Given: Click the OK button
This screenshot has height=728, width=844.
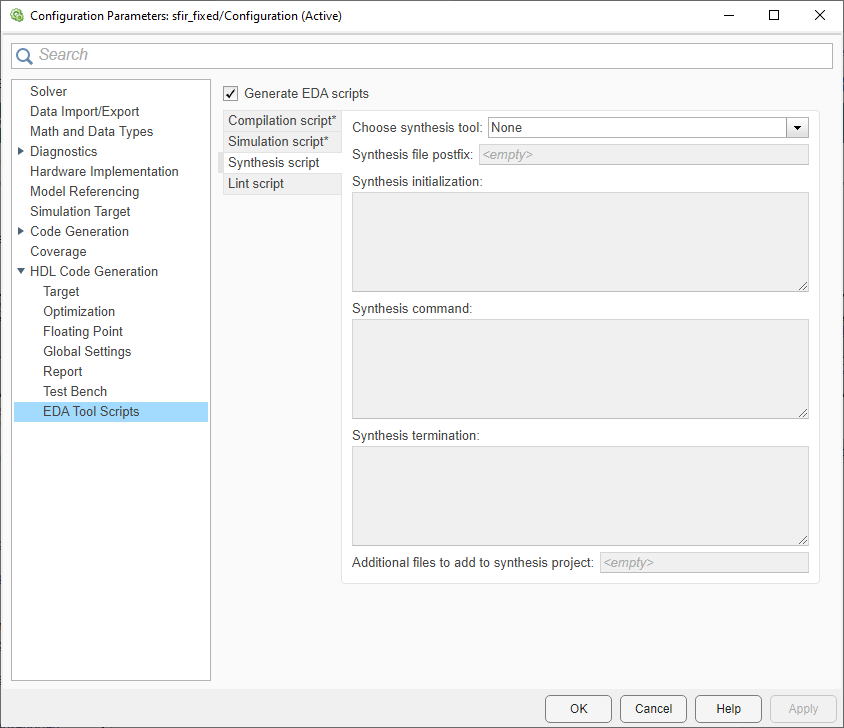Looking at the screenshot, I should [578, 708].
